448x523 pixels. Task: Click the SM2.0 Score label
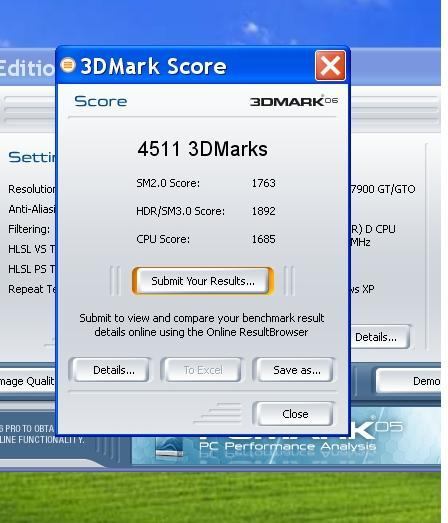point(168,183)
